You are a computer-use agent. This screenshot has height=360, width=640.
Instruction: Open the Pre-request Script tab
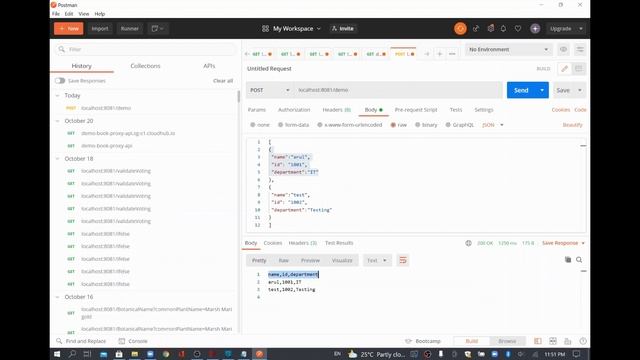(416, 110)
